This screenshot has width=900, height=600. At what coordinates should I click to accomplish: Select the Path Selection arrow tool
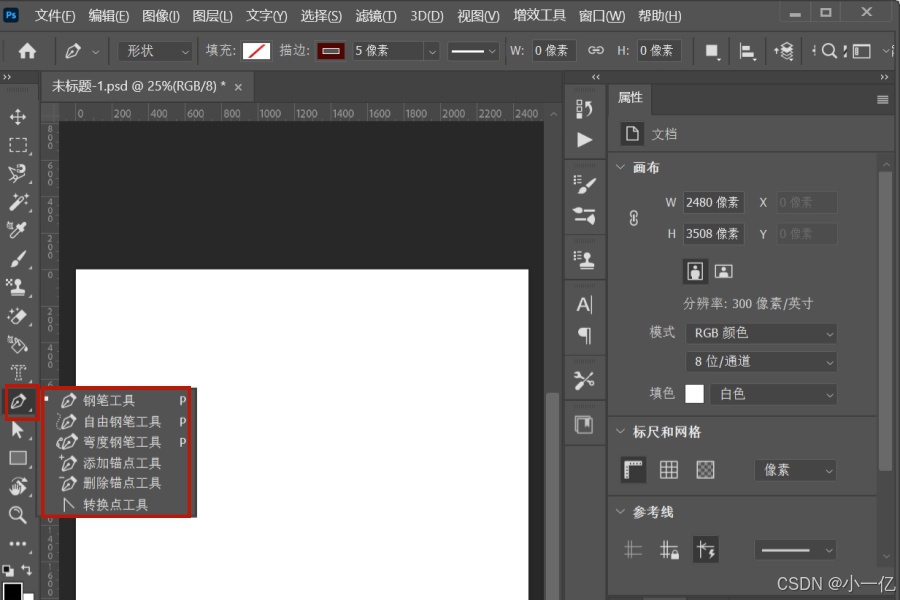click(18, 429)
